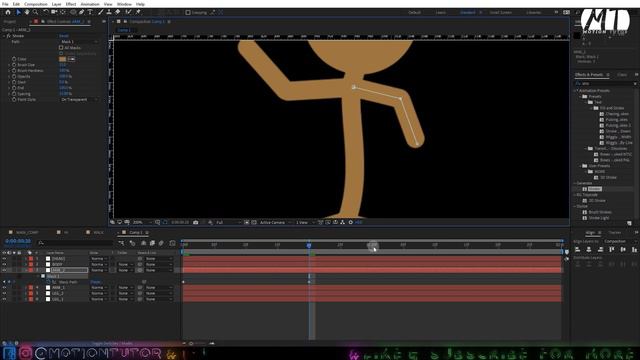Select the Rotation tool
Viewport: 640px width, 360px height.
[46, 12]
